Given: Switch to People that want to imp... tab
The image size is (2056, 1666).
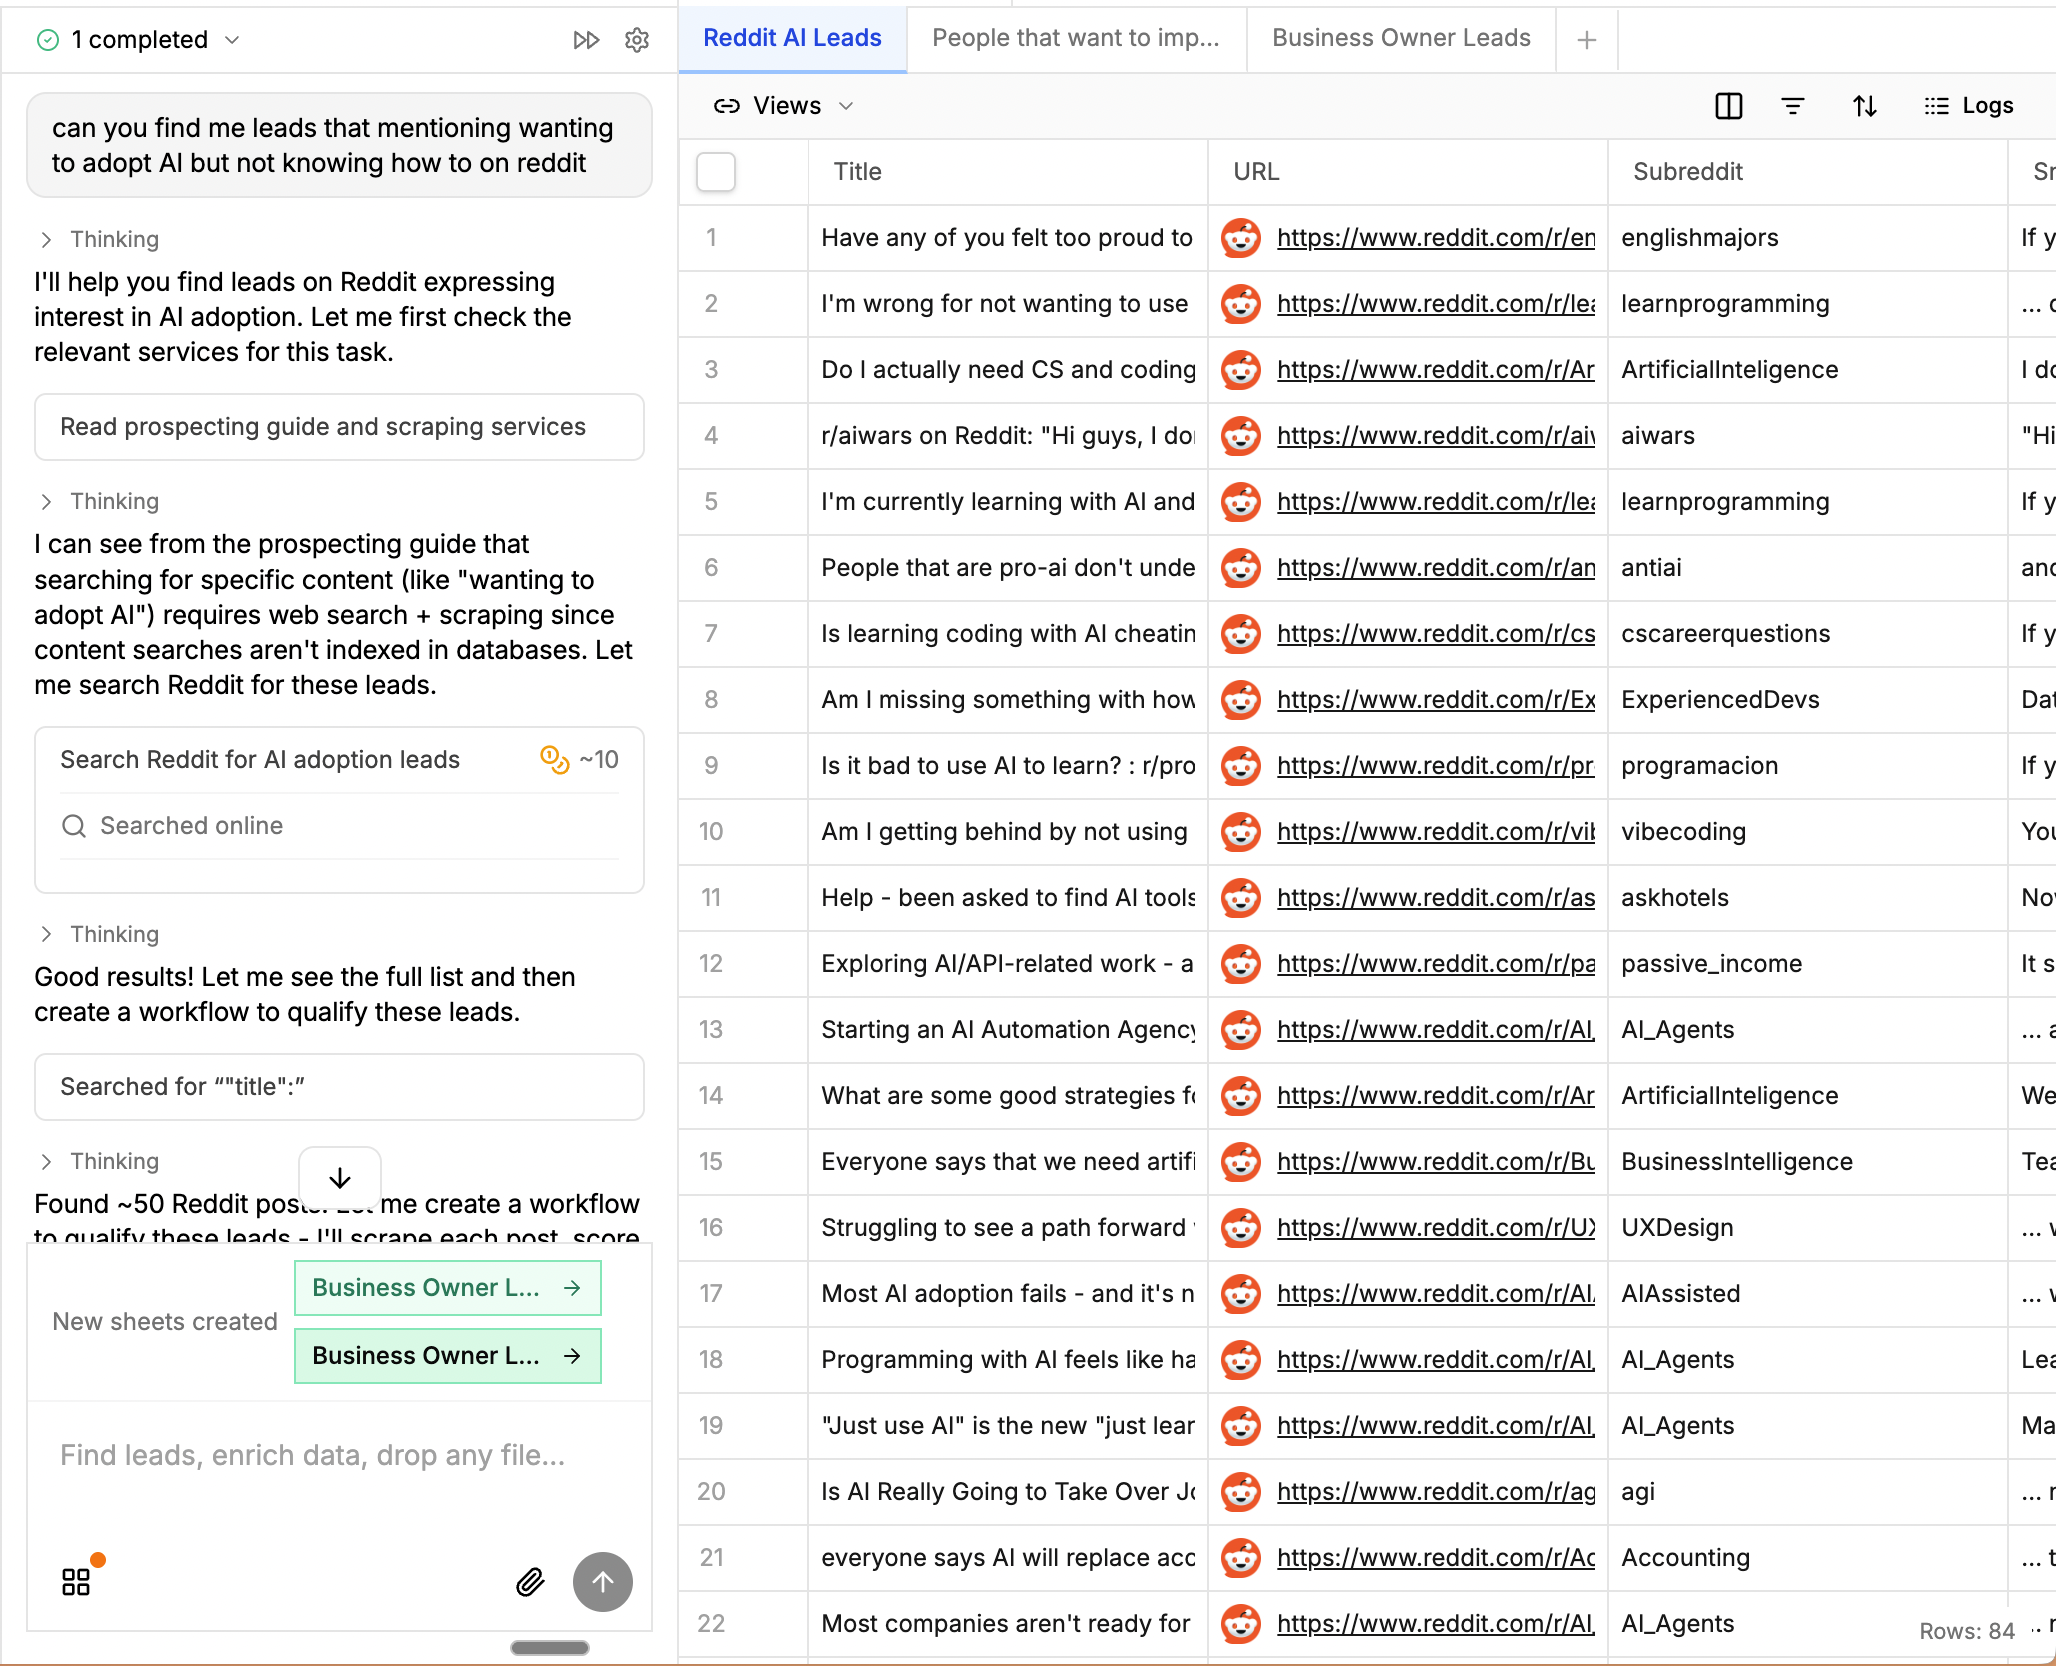Looking at the screenshot, I should point(1075,38).
